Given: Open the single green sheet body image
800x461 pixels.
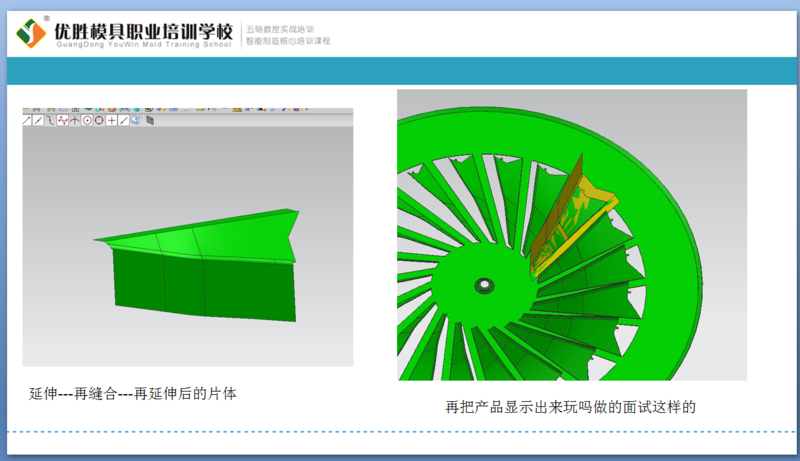Looking at the screenshot, I should [188, 237].
